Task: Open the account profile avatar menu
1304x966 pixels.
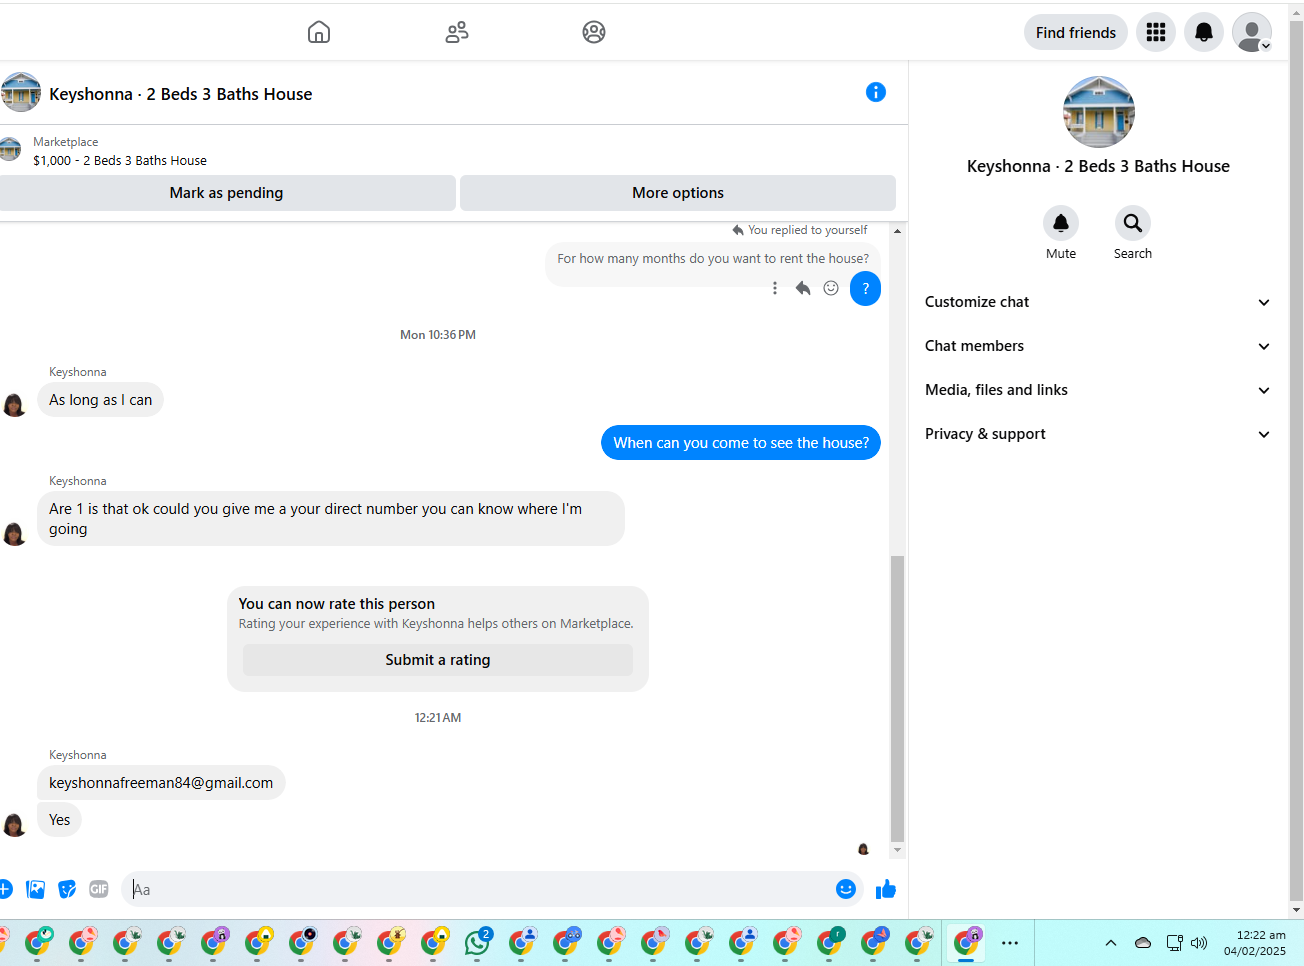Action: click(1252, 32)
